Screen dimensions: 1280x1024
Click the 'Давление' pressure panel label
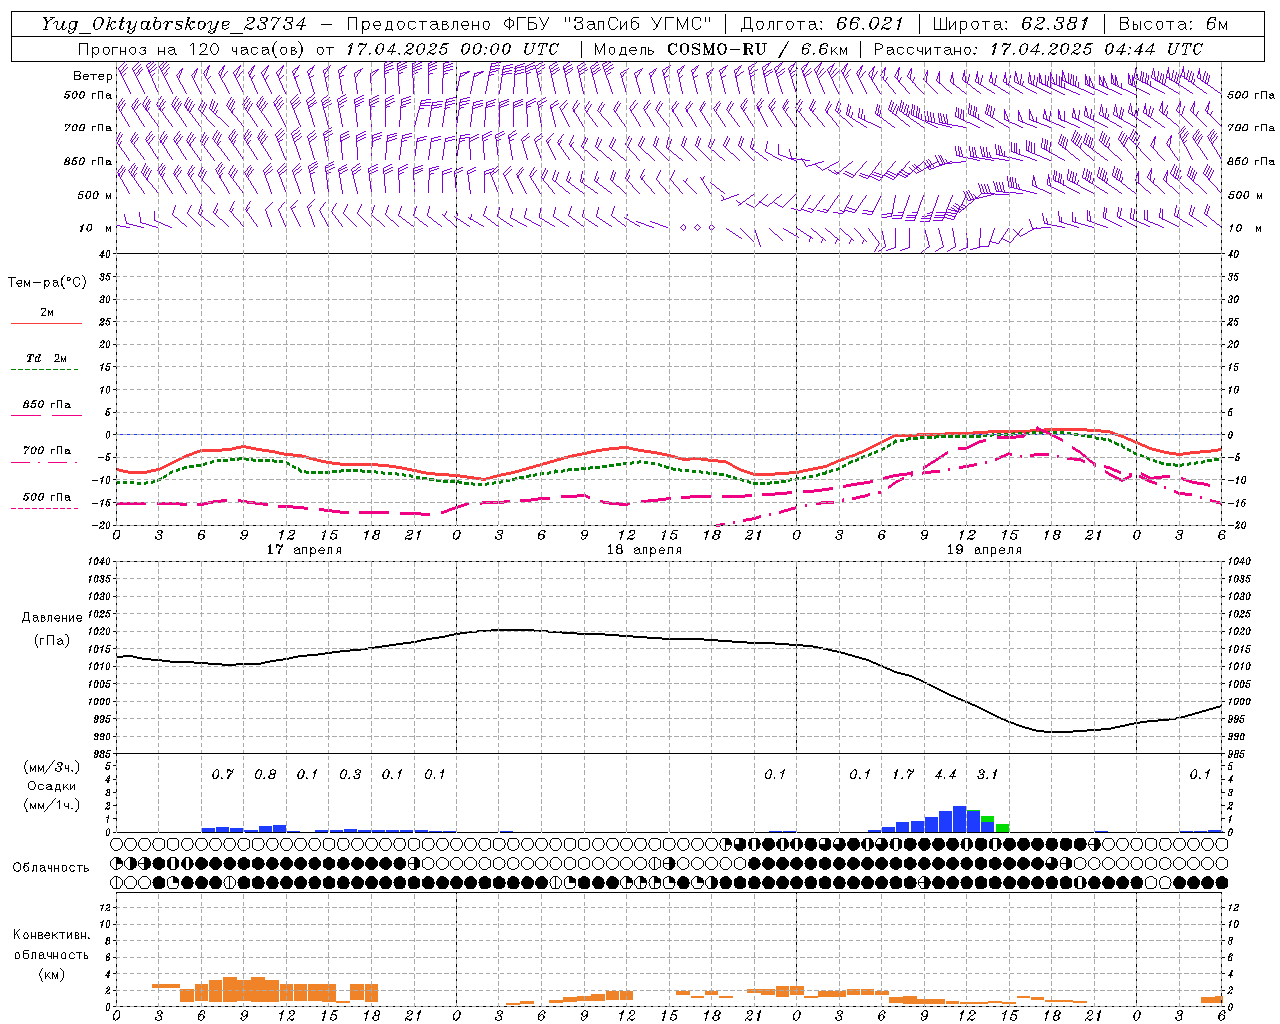coord(51,618)
